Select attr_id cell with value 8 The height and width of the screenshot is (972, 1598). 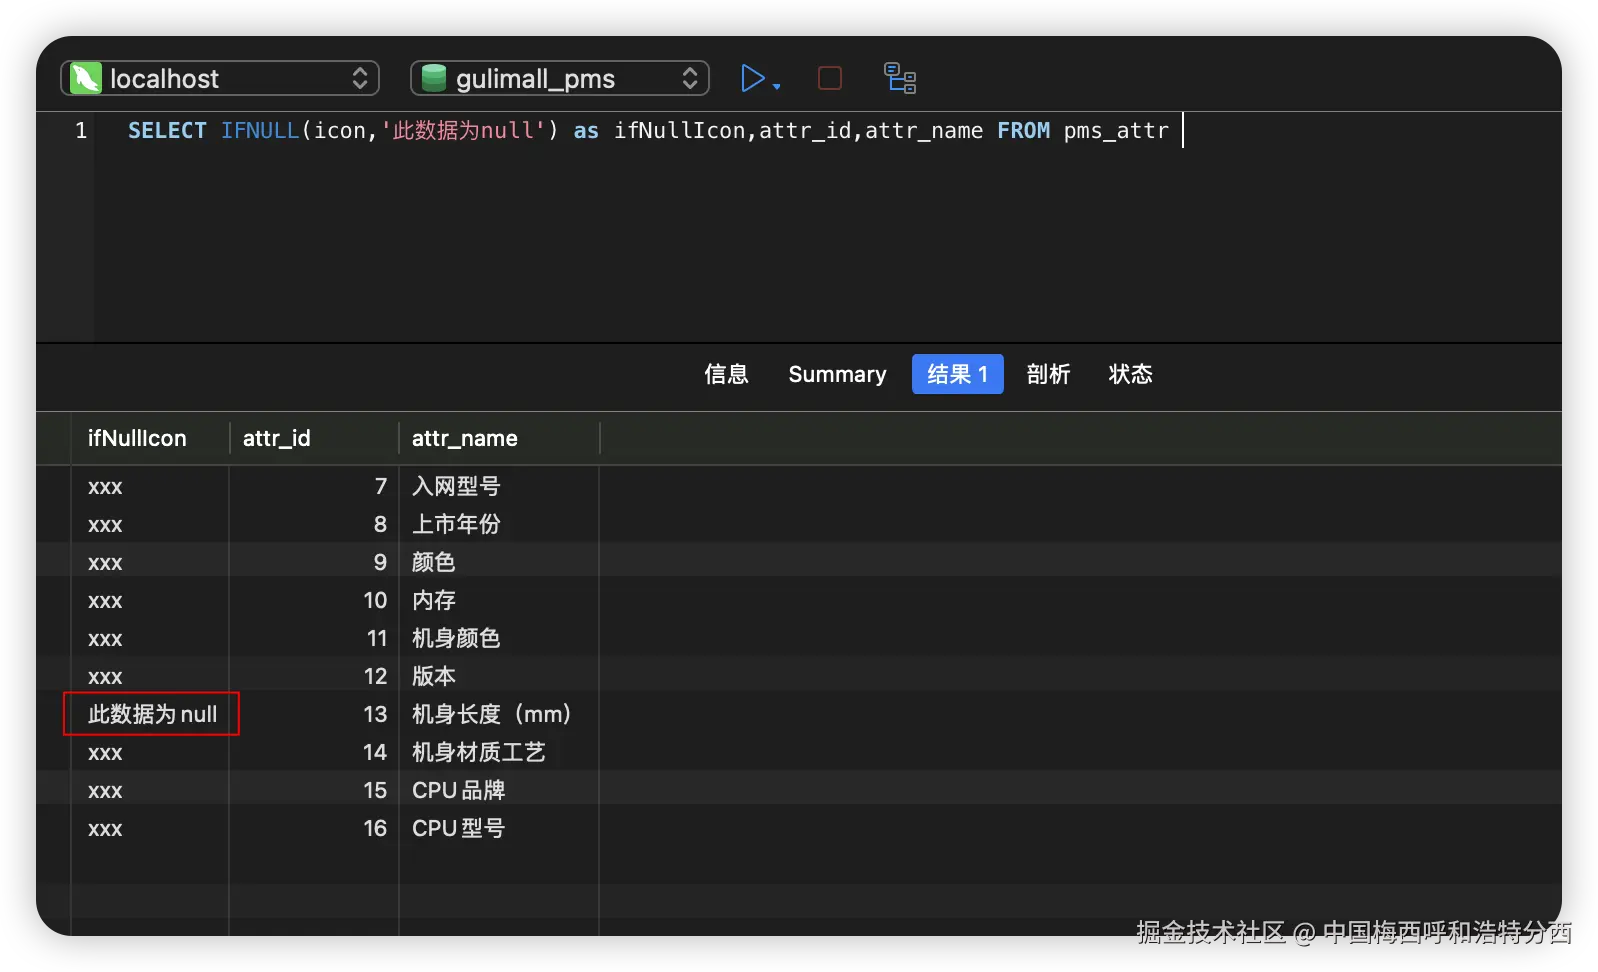(314, 524)
